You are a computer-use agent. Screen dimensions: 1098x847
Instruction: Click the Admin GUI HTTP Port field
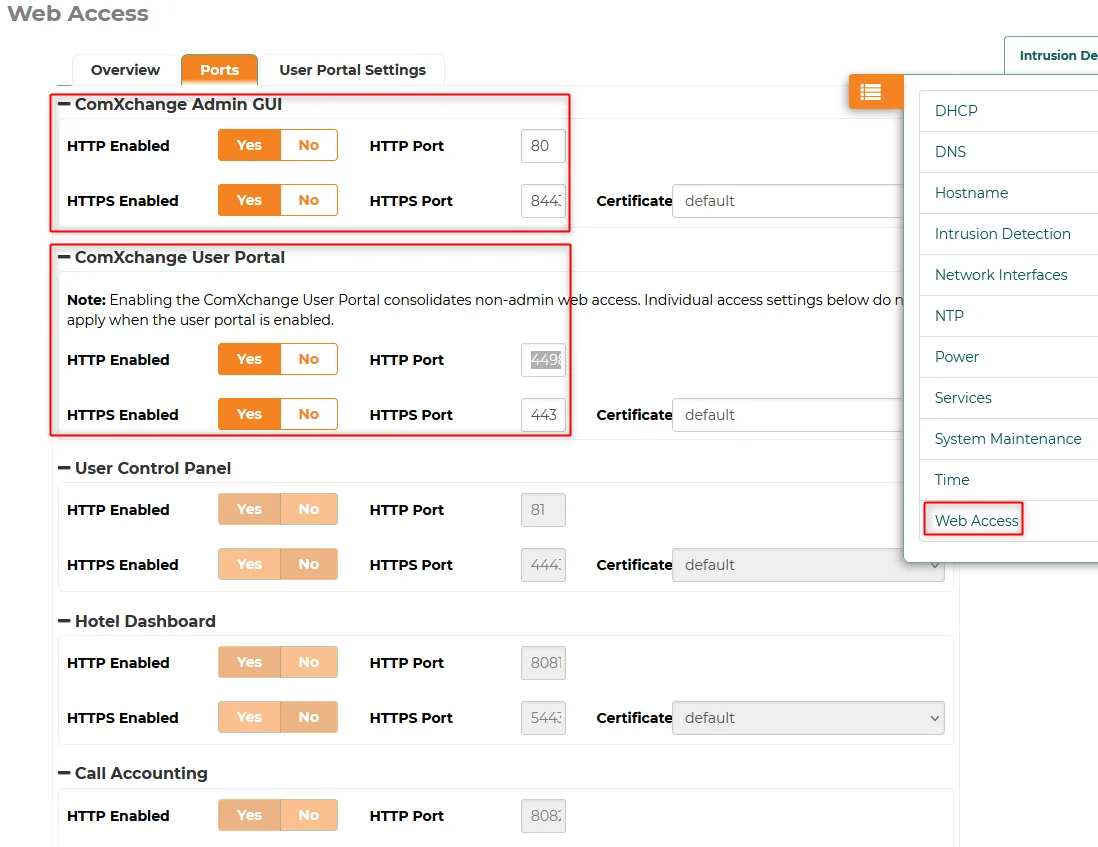pyautogui.click(x=543, y=146)
